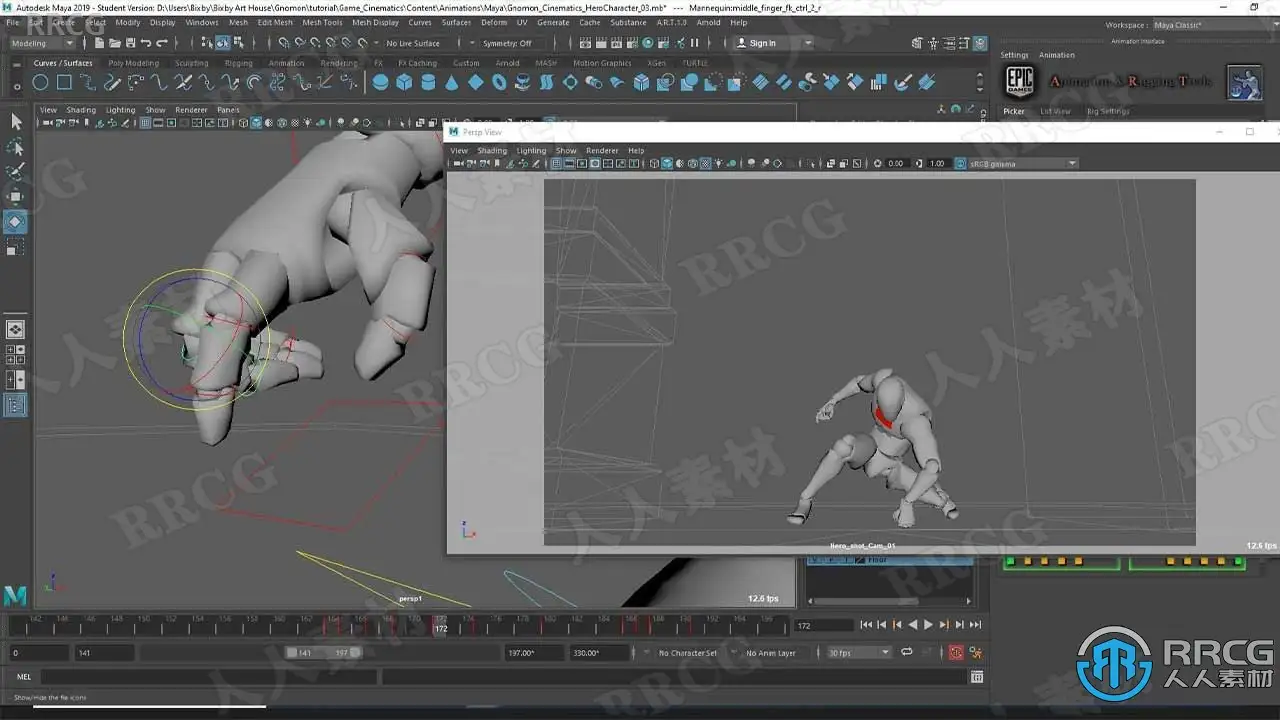Image resolution: width=1280 pixels, height=720 pixels.
Task: Create a polygon sphere from the shelf
Action: pyautogui.click(x=380, y=83)
